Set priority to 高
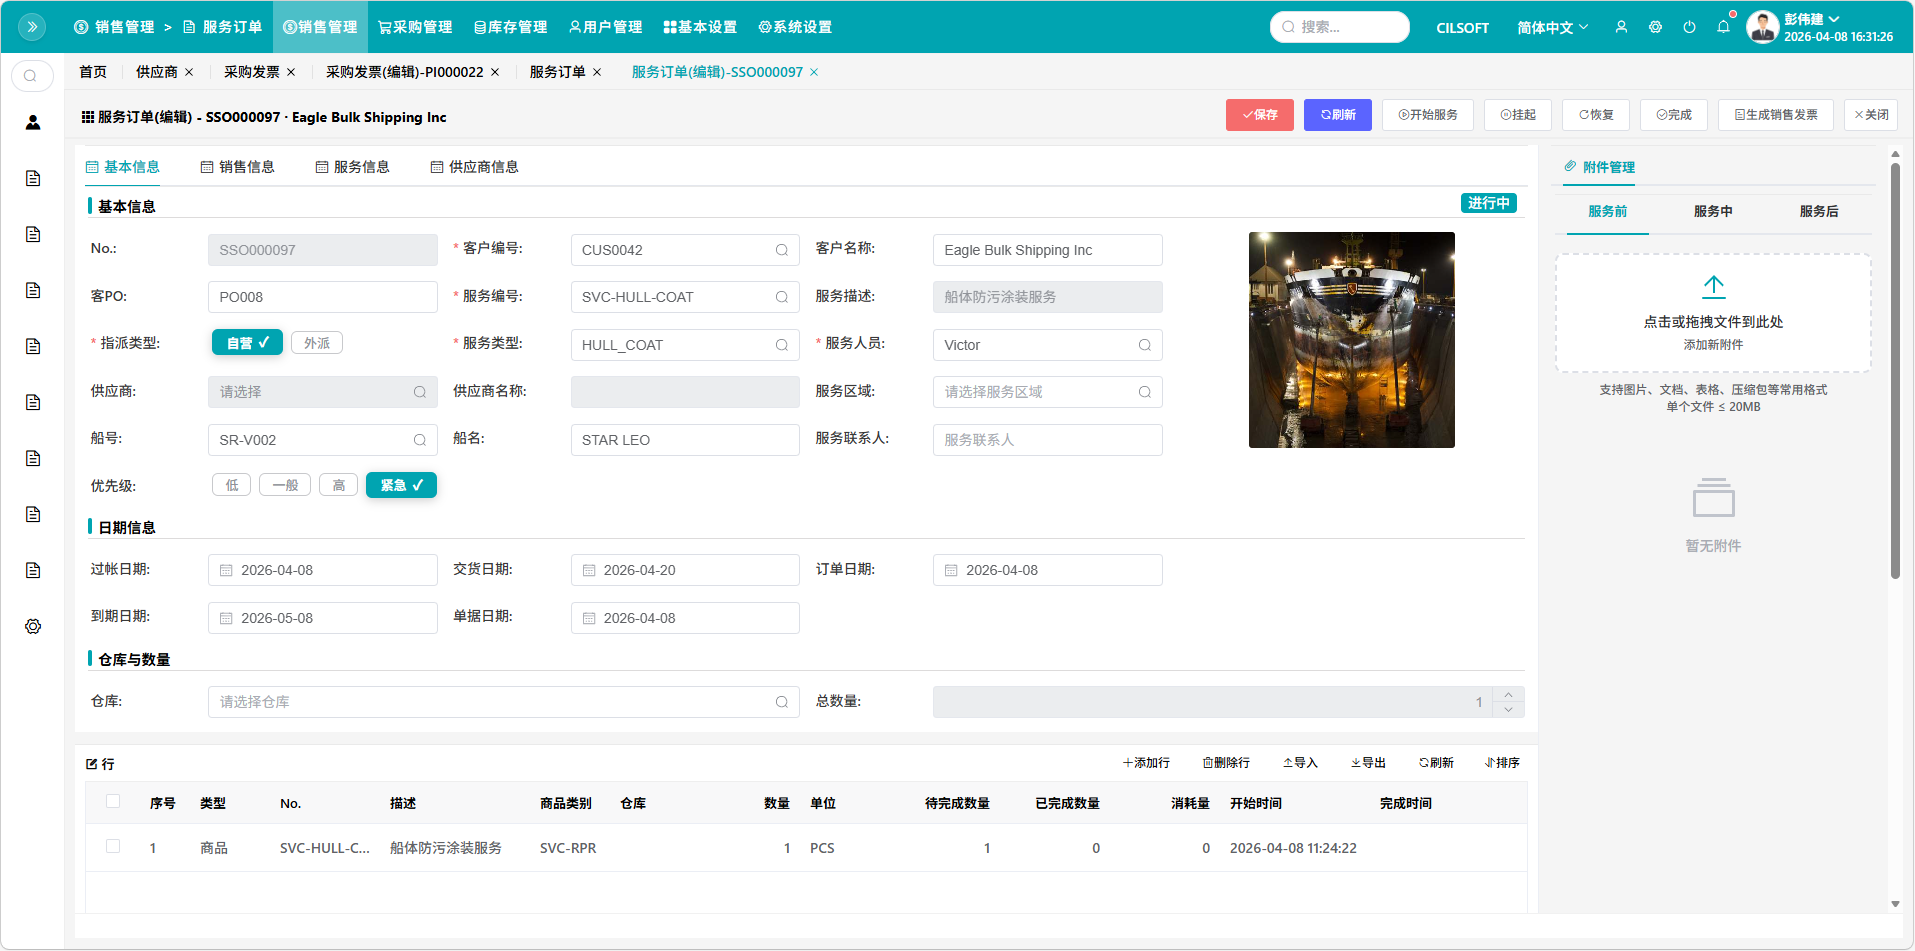Image resolution: width=1915 pixels, height=951 pixels. click(338, 485)
